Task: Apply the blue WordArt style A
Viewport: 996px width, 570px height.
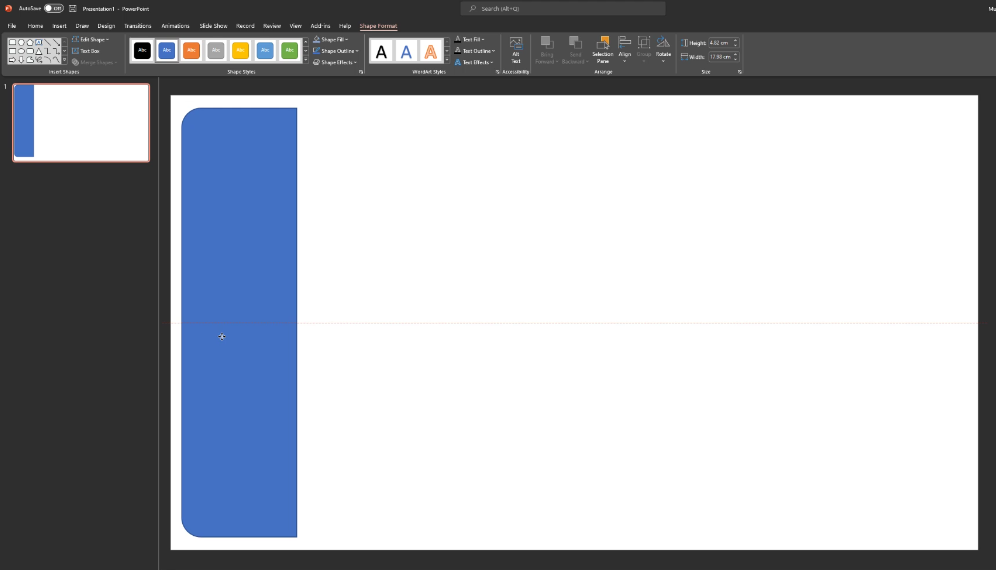Action: pyautogui.click(x=406, y=51)
